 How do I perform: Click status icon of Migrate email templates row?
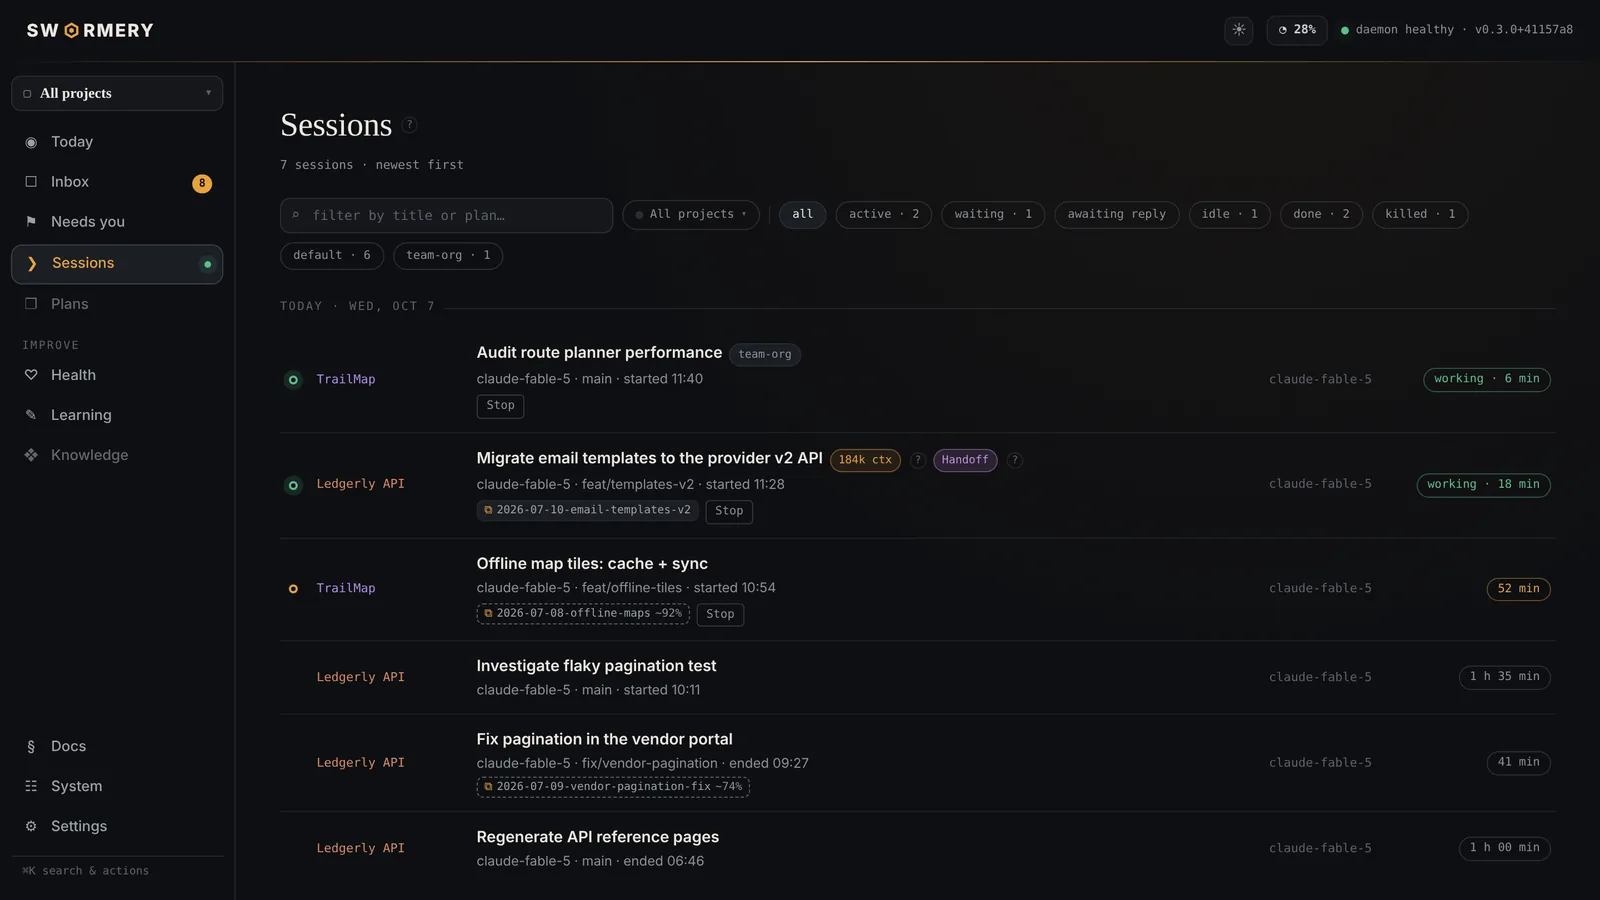[293, 485]
